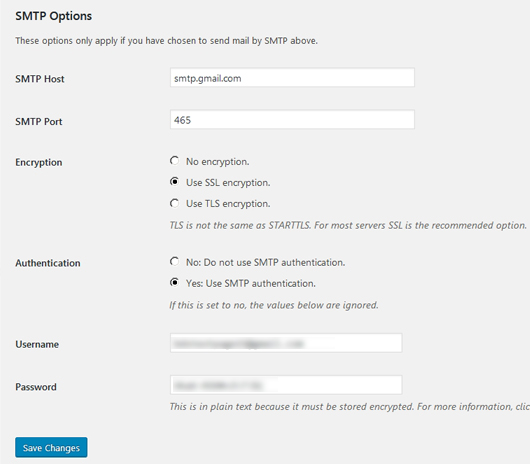Viewport: 530px width, 464px height.
Task: Focus the Username text field
Action: click(286, 343)
